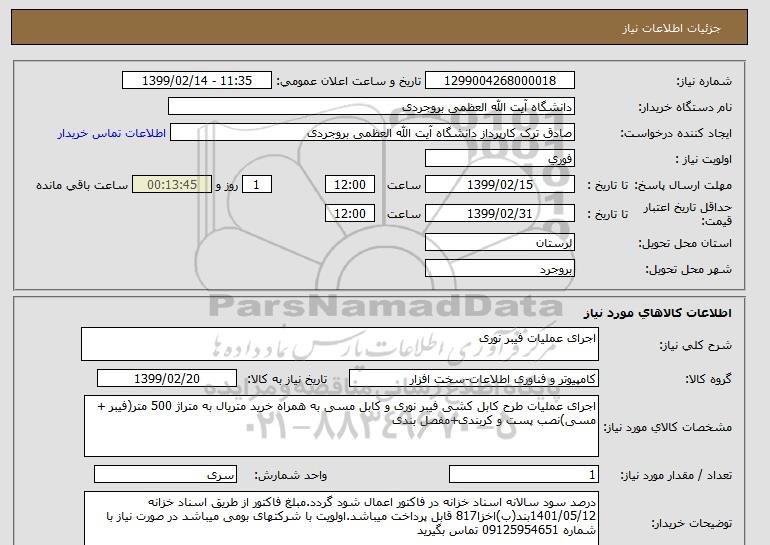770x545 pixels.
Task: Click the price validity time 12:00 field
Action: pyautogui.click(x=350, y=214)
